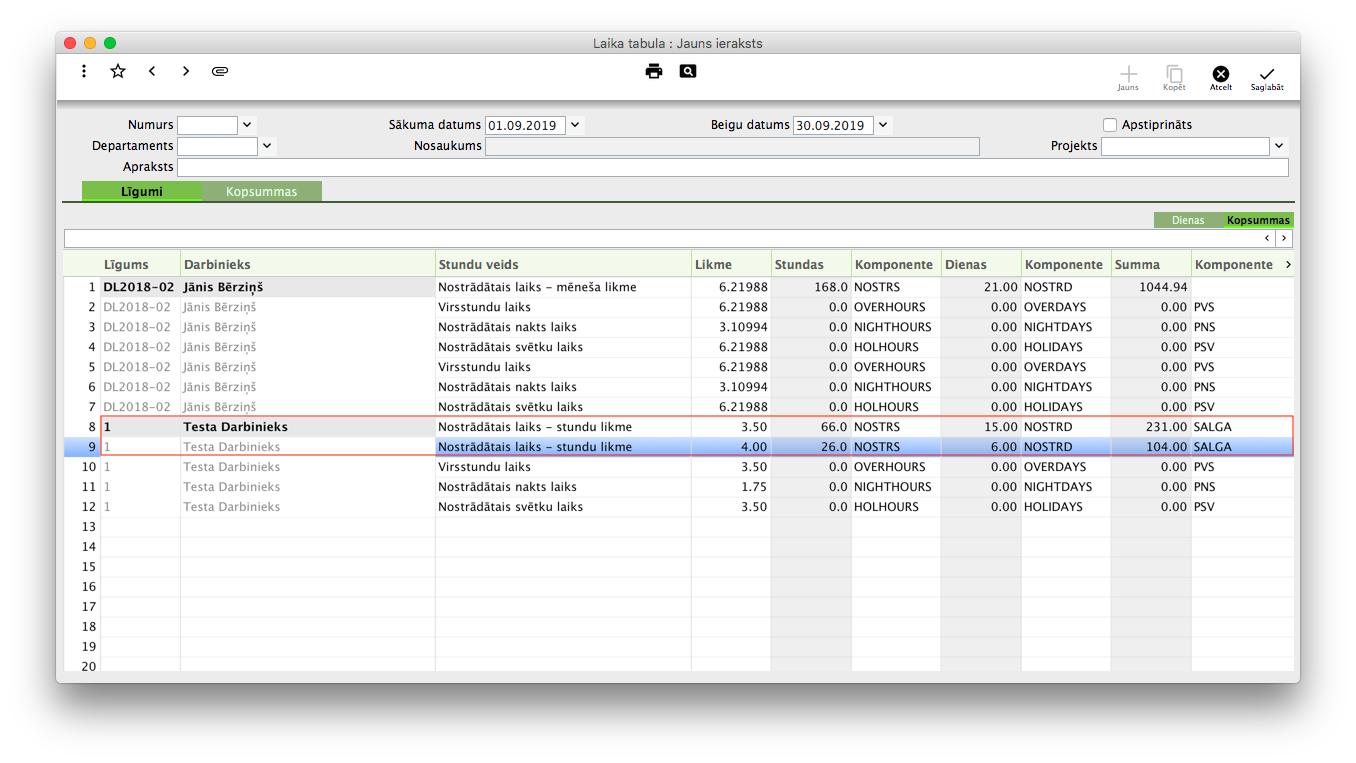1356x763 pixels.
Task: Save the record with Saglabāt
Action: [1266, 78]
